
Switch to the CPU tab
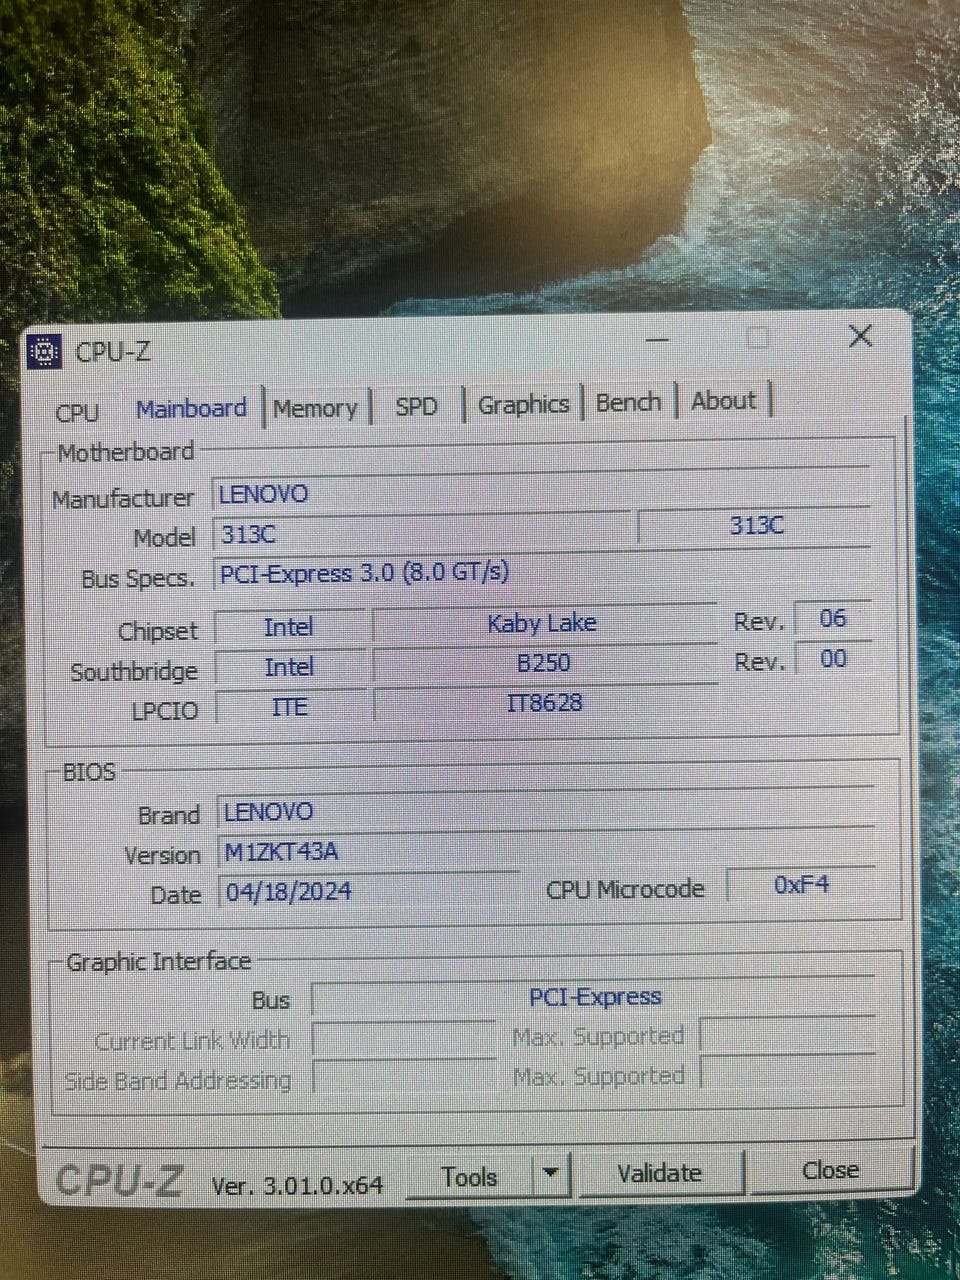click(x=77, y=412)
